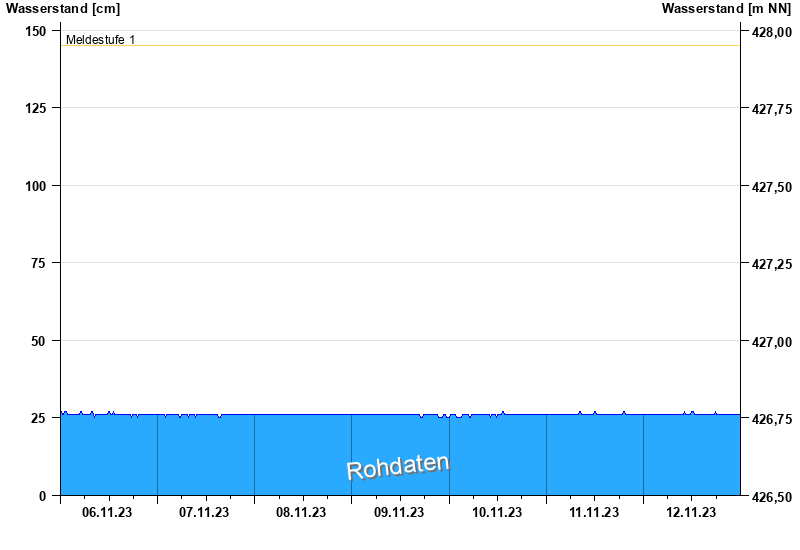
Task: Click the 25 tick on left axis
Action: (x=39, y=418)
